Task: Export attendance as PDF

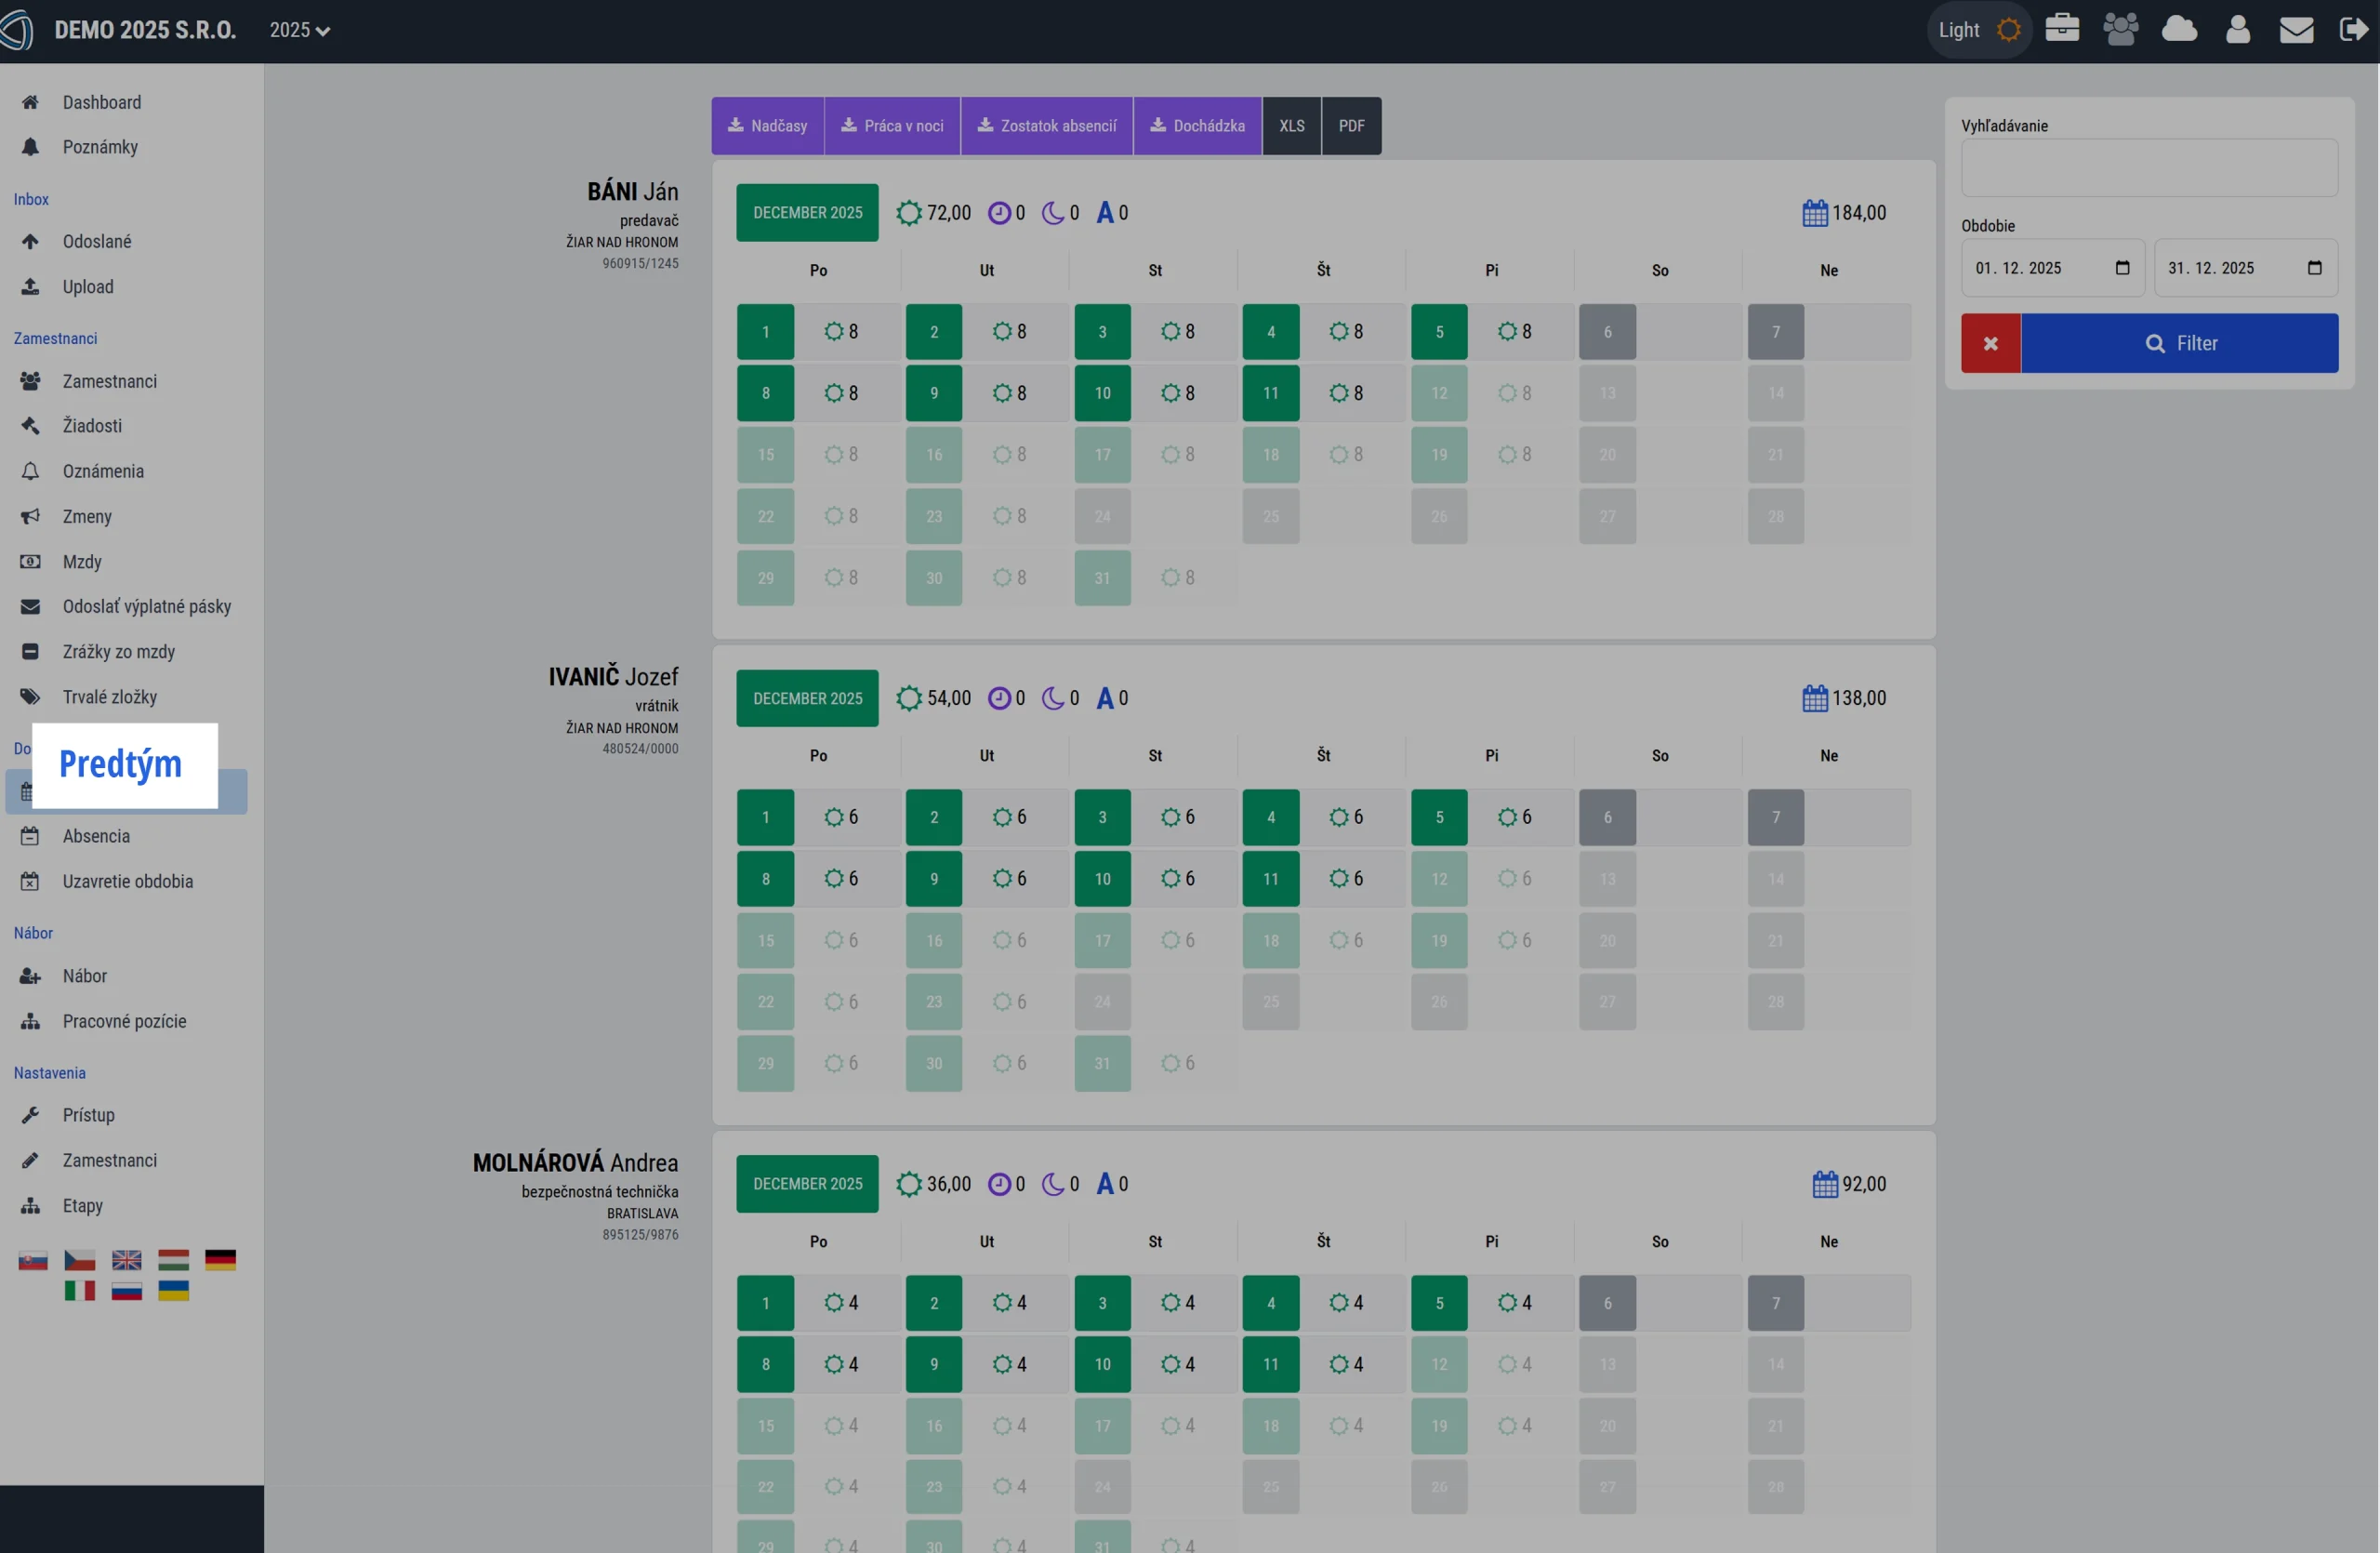Action: 1351,126
